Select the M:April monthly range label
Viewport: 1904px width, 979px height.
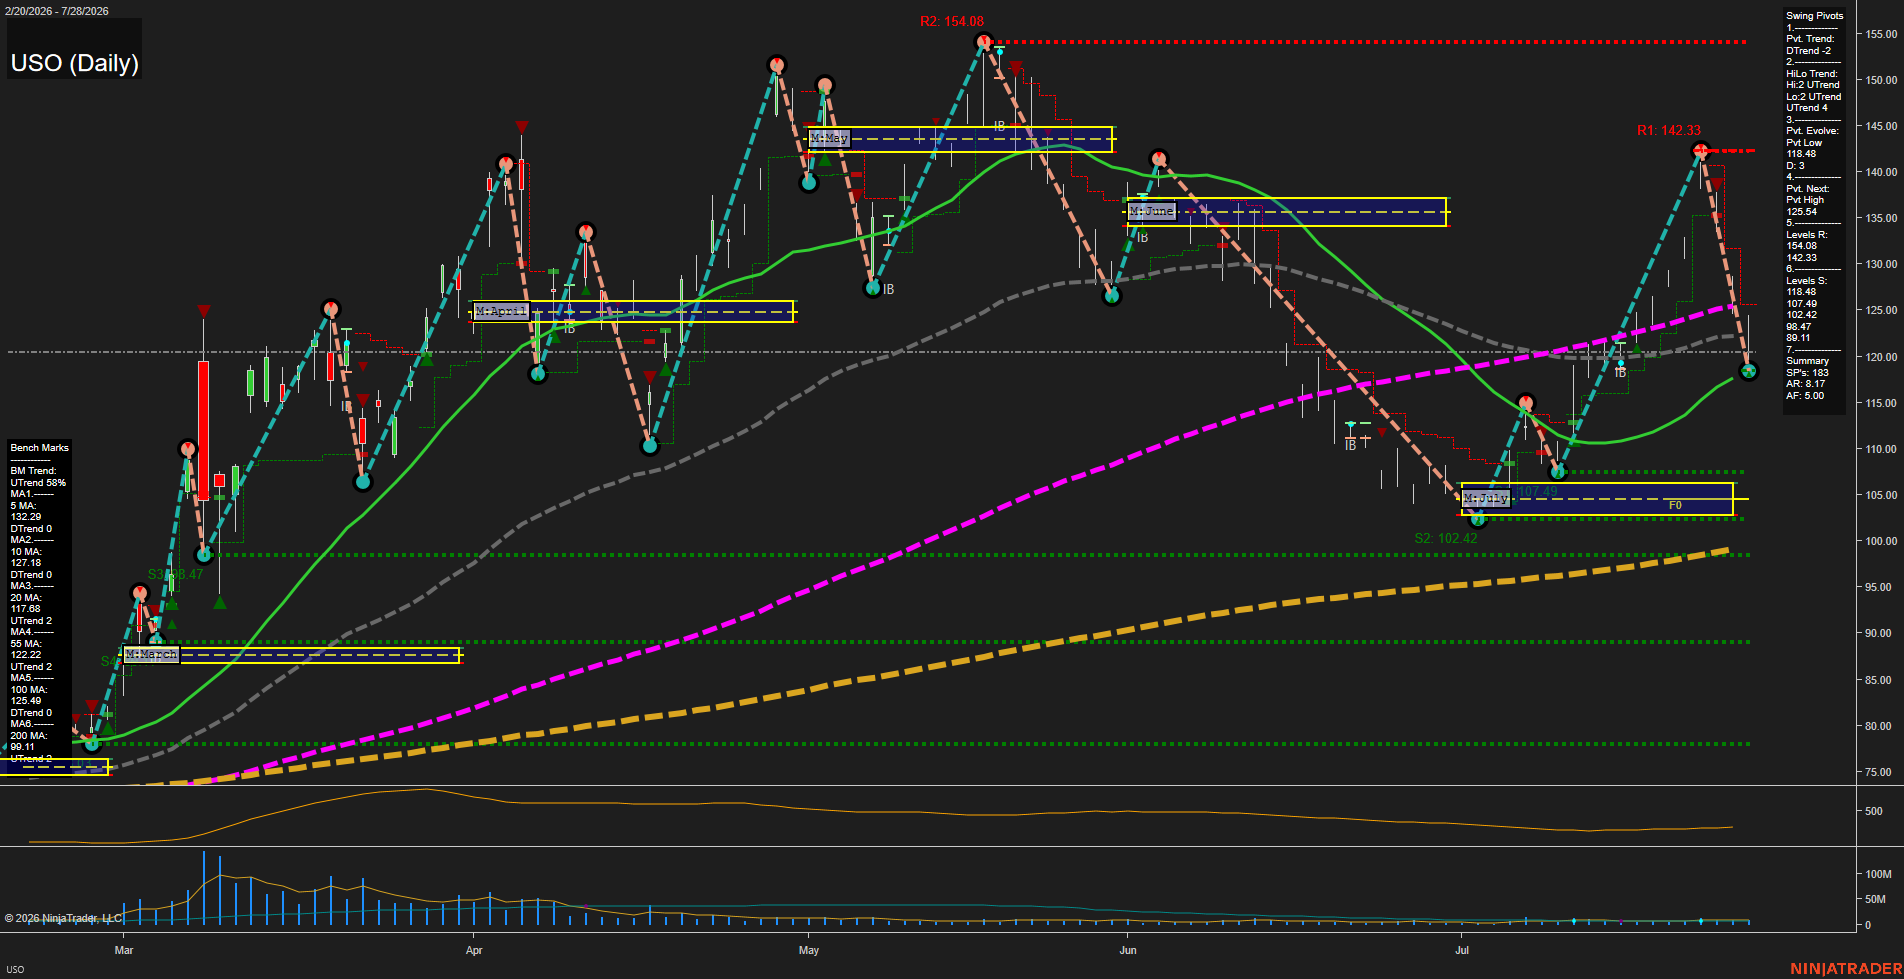click(x=501, y=311)
